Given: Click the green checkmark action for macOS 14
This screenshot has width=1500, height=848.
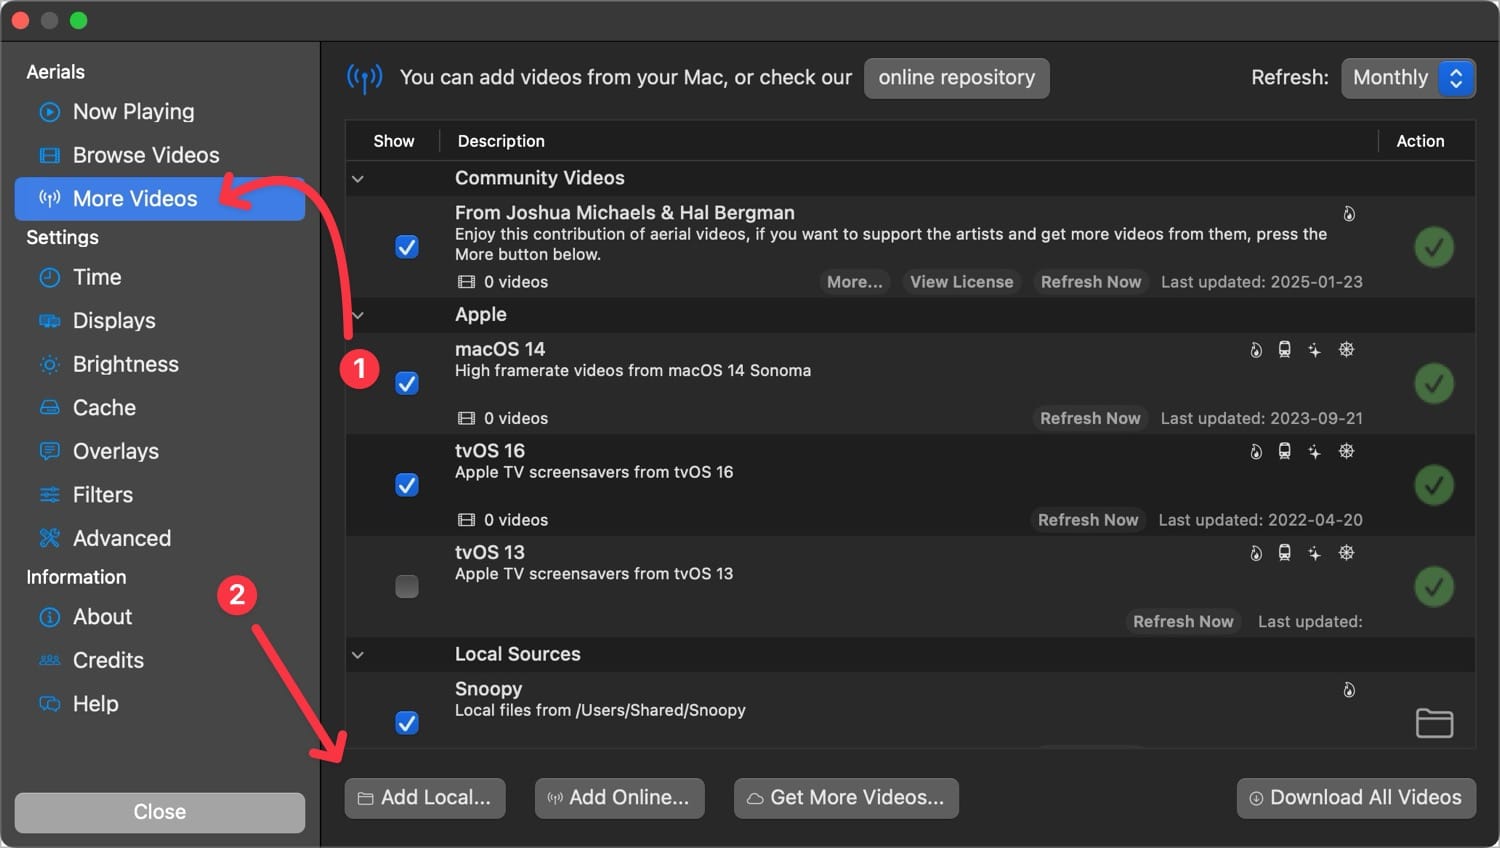Looking at the screenshot, I should pyautogui.click(x=1434, y=383).
